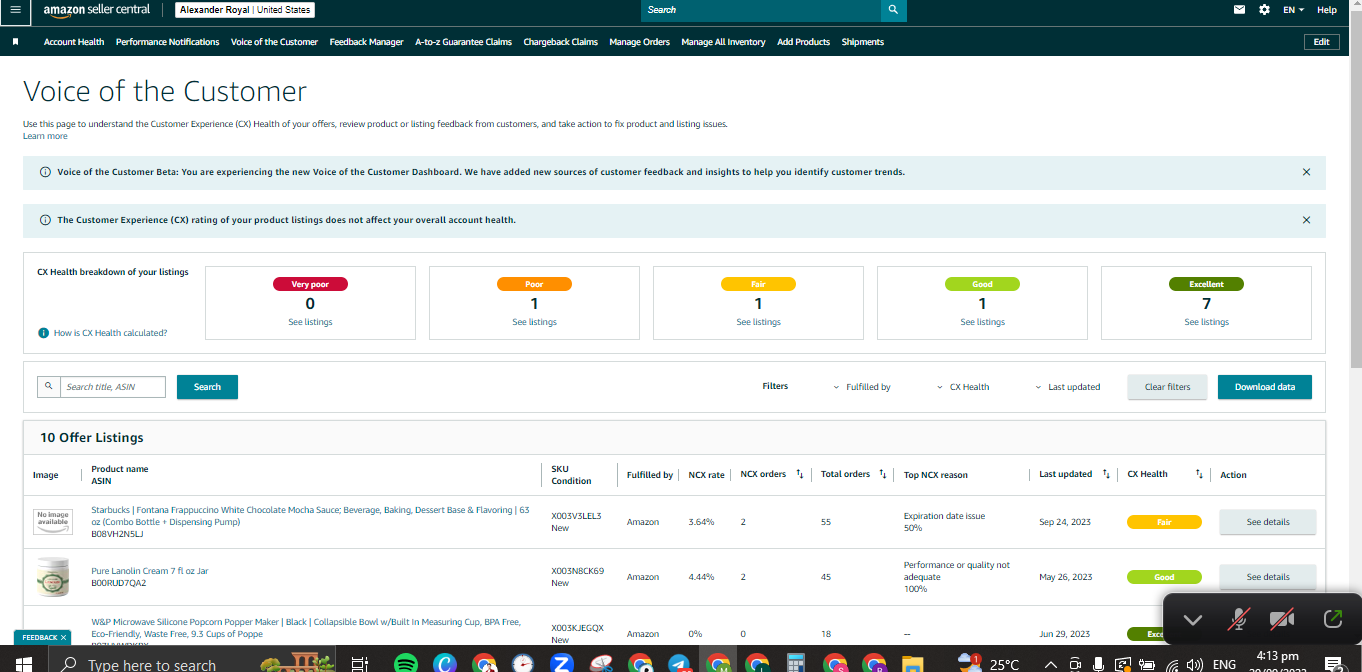This screenshot has width=1362, height=672.
Task: Open Chargeback Claims page
Action: click(x=560, y=42)
